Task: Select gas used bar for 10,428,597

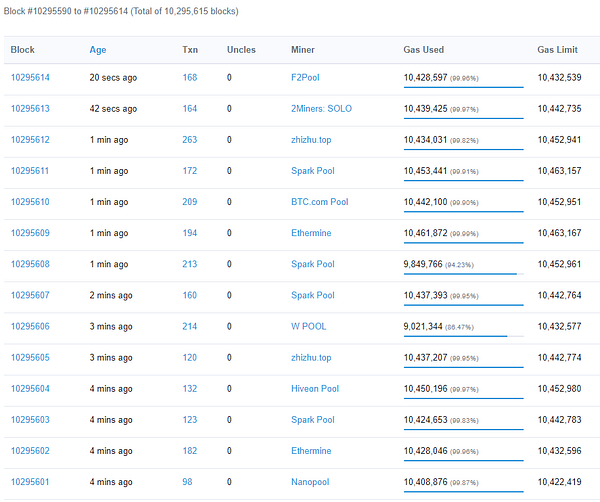Action: pos(463,87)
